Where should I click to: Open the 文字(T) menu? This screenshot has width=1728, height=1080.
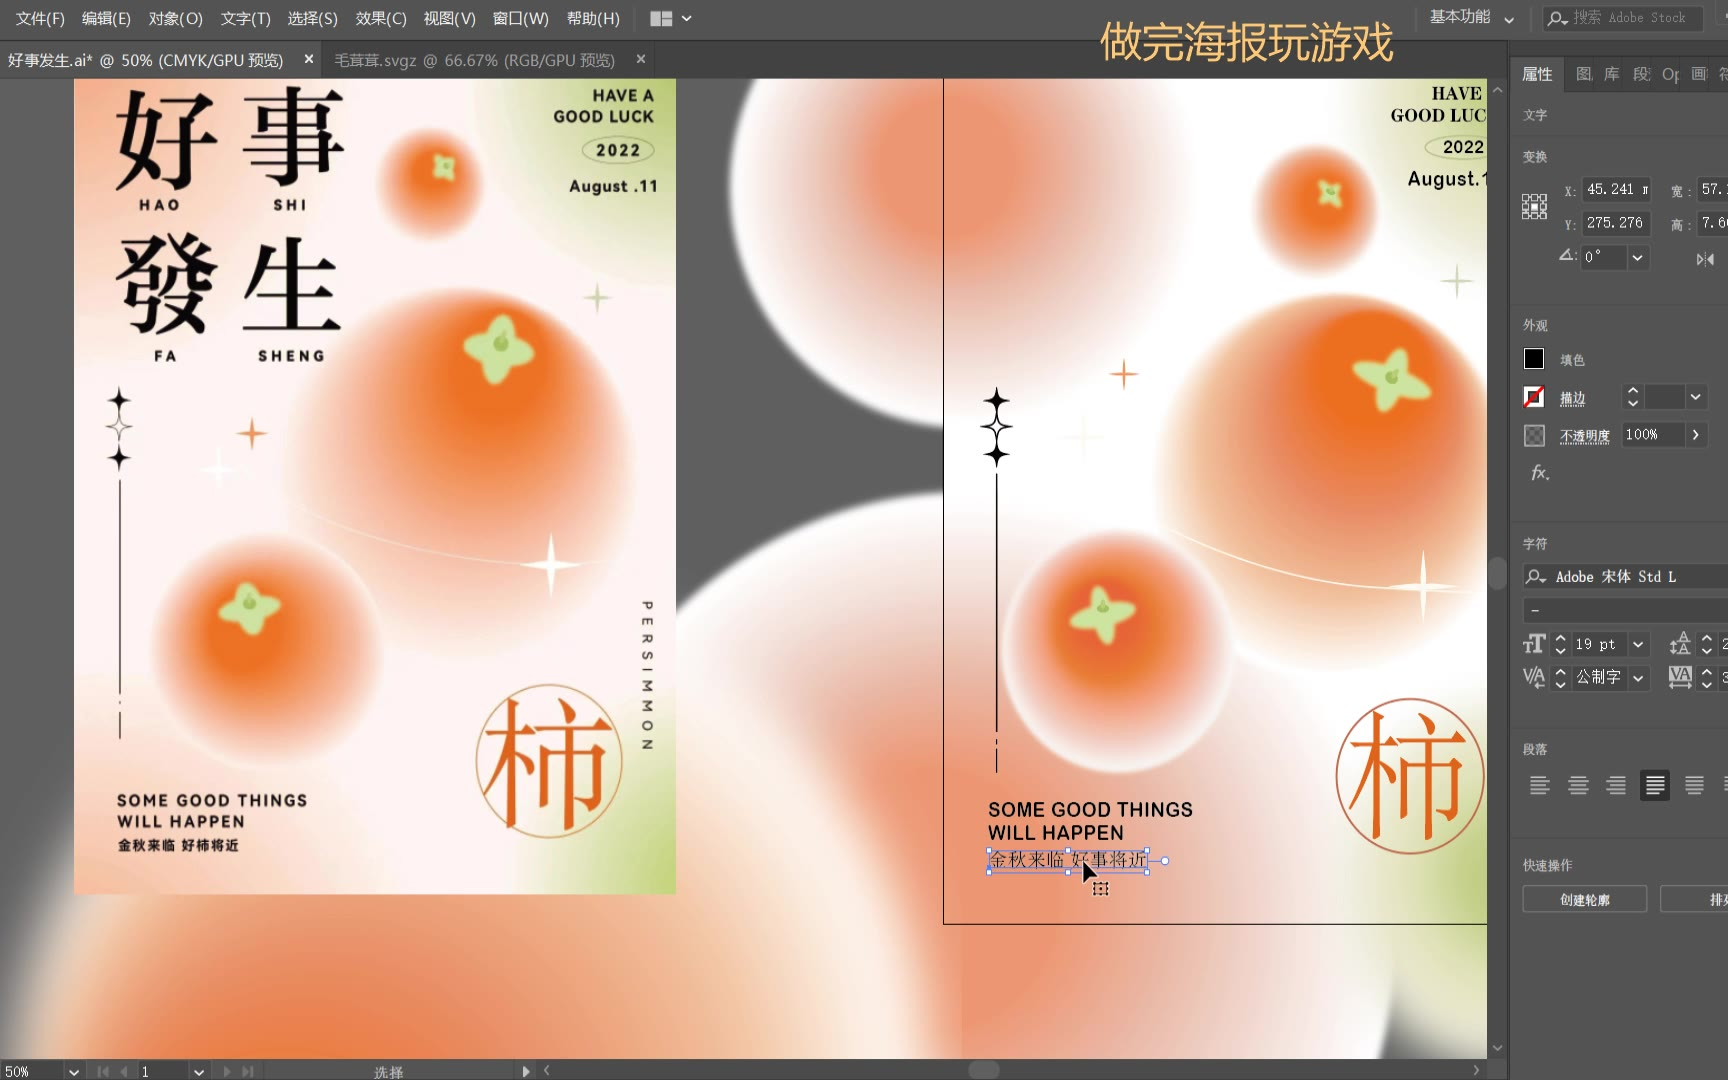coord(245,18)
